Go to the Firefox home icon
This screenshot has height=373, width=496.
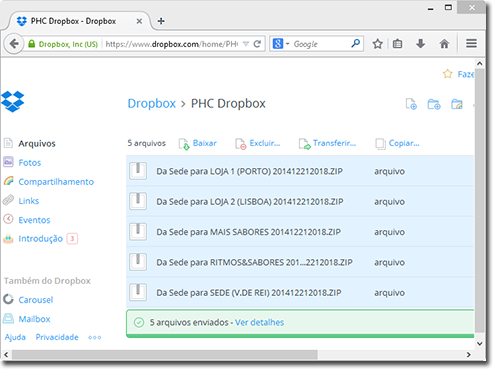[444, 44]
